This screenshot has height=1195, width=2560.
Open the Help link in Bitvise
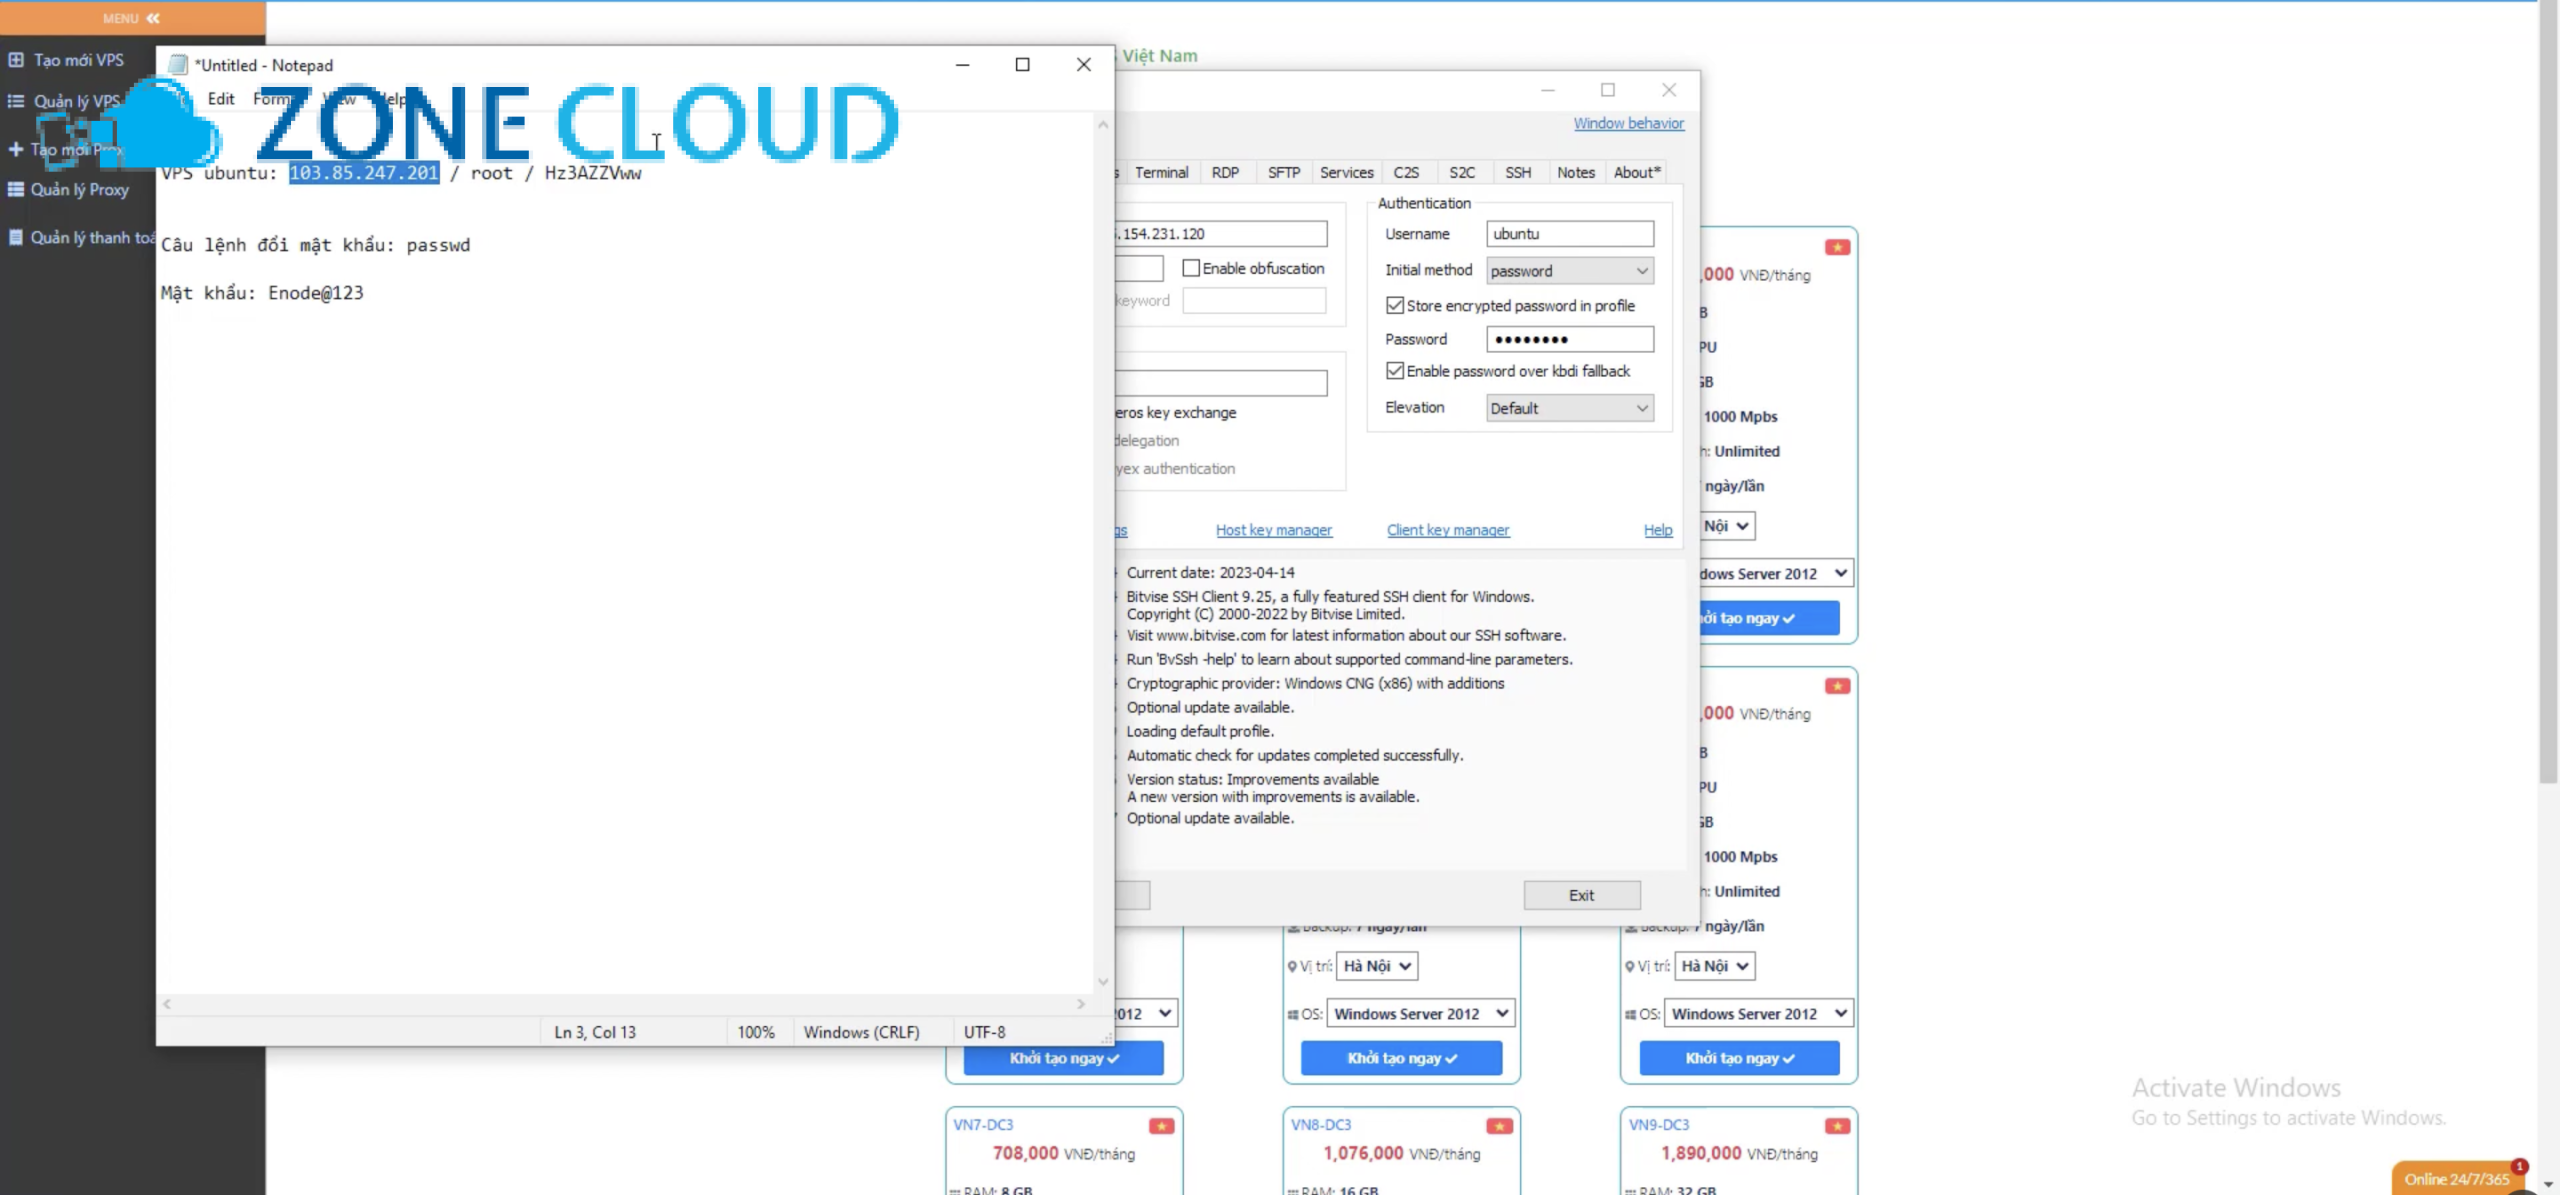[x=1657, y=530]
